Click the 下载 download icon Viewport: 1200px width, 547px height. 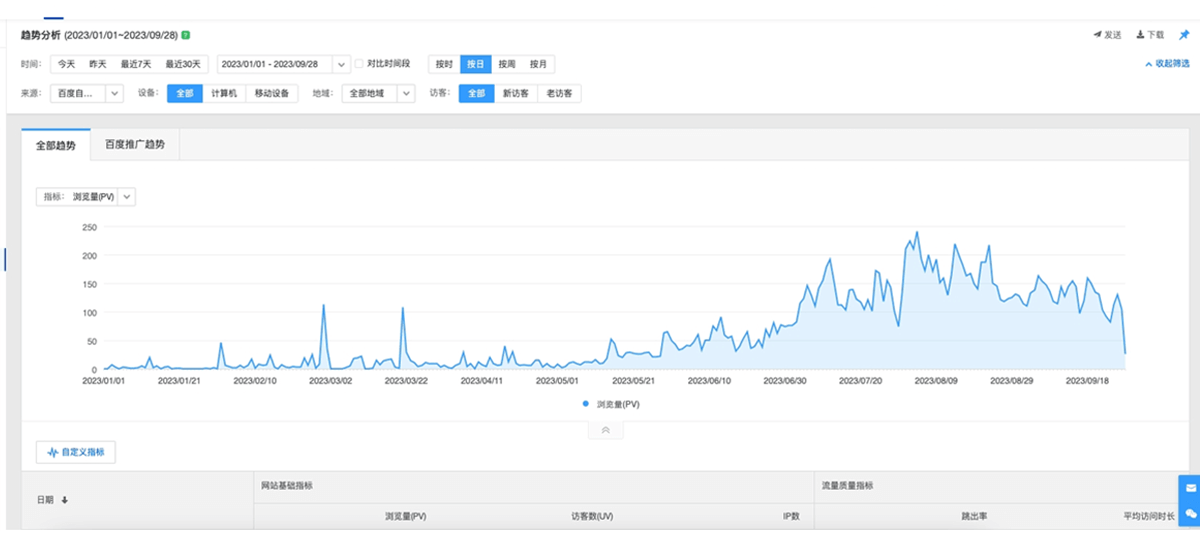(1140, 35)
